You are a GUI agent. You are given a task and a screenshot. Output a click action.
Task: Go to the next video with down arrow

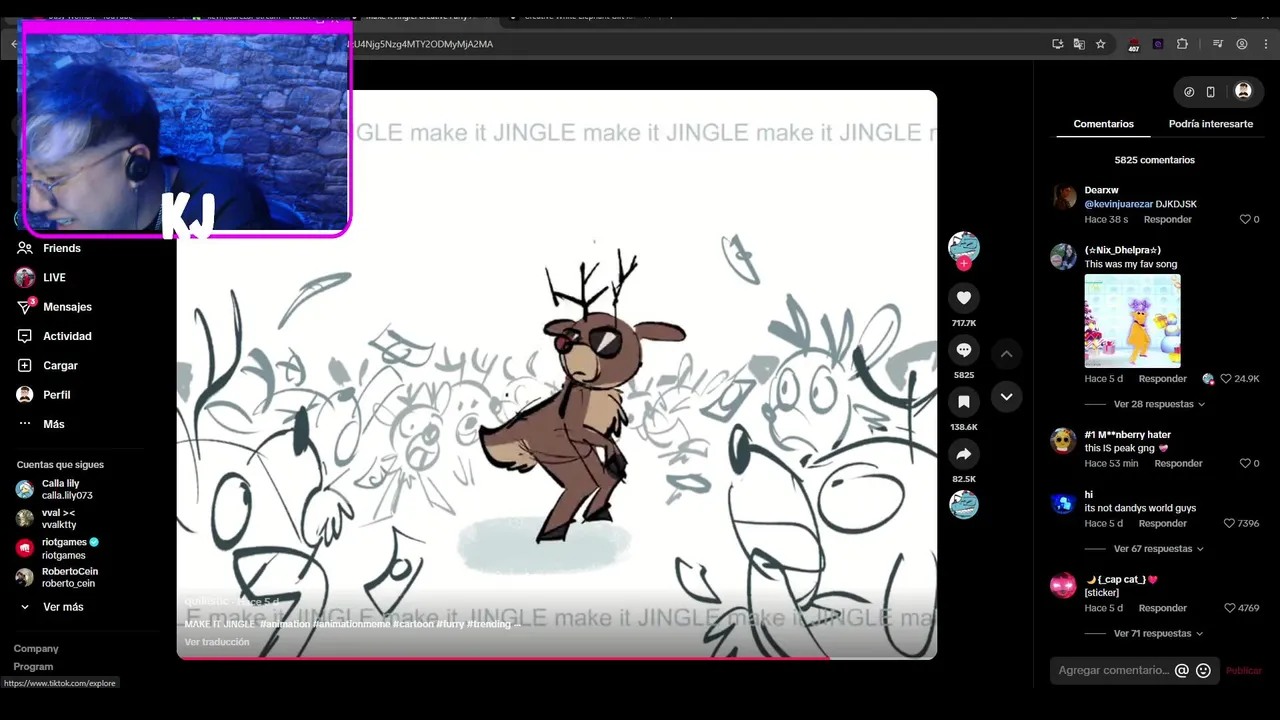[x=1007, y=397]
